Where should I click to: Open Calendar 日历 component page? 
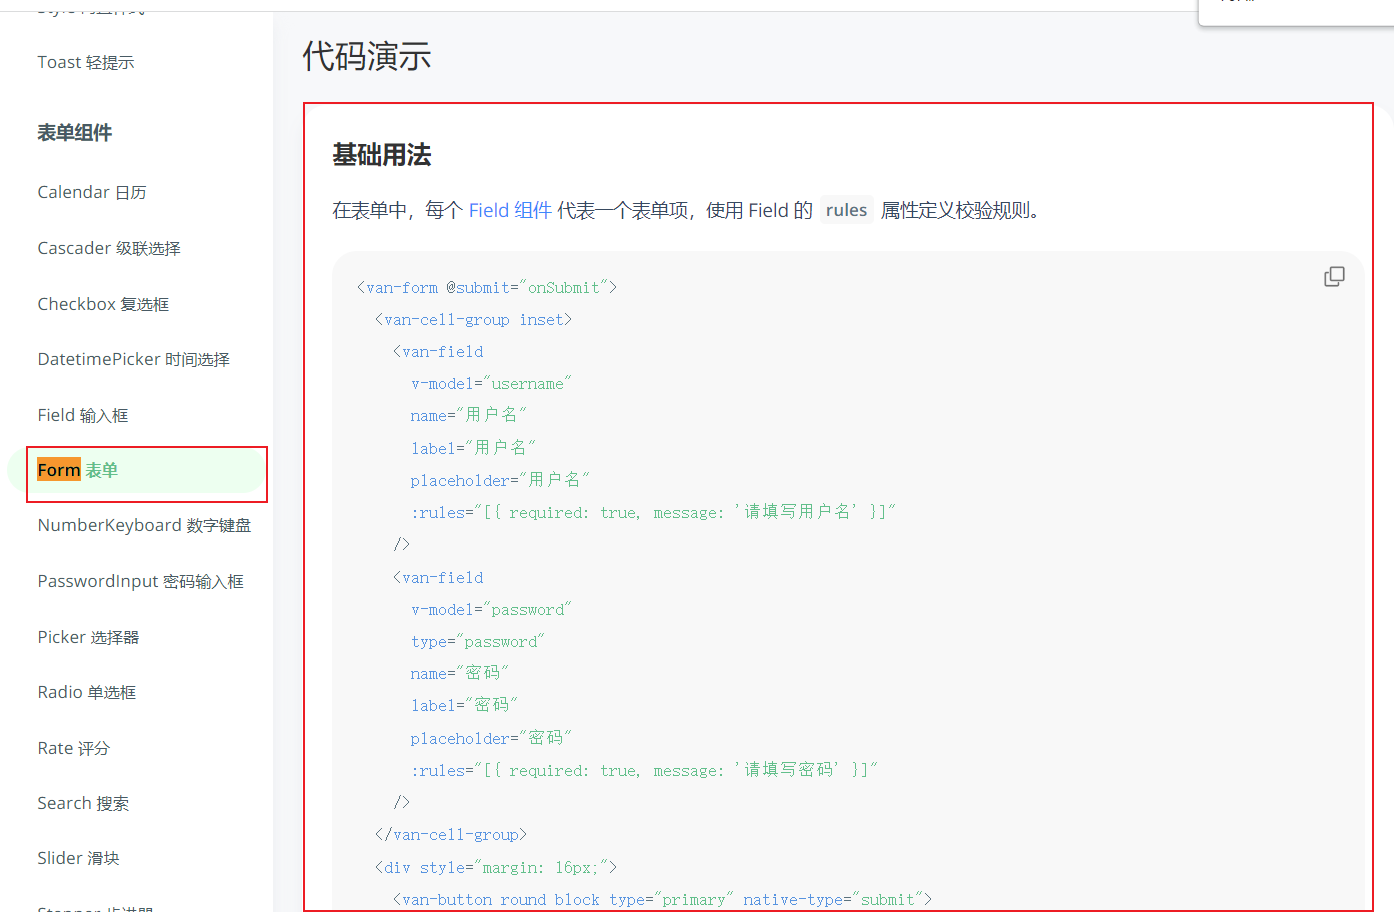(92, 192)
